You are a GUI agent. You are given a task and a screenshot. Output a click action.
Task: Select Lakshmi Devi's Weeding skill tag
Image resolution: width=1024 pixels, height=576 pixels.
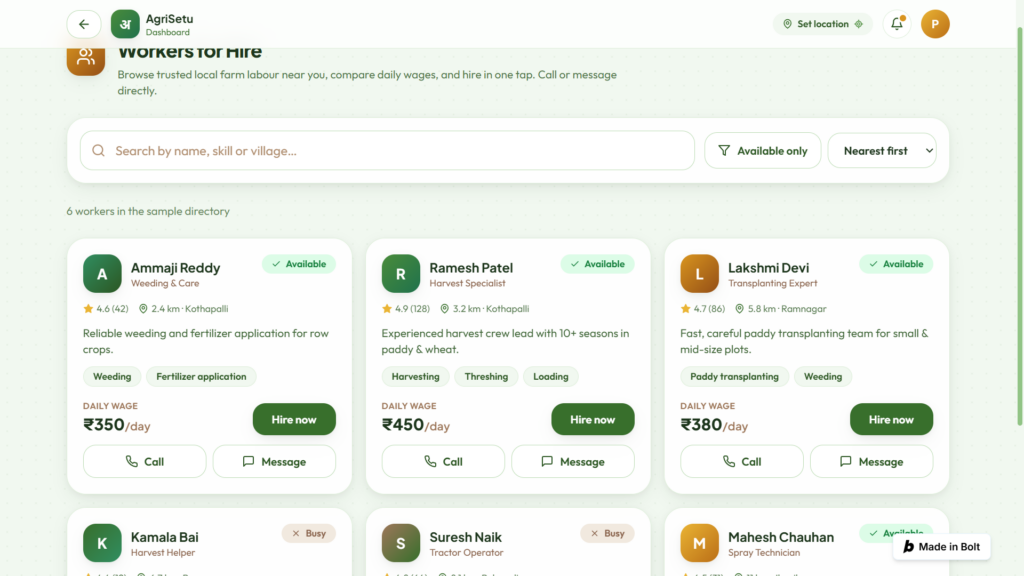pyautogui.click(x=822, y=377)
